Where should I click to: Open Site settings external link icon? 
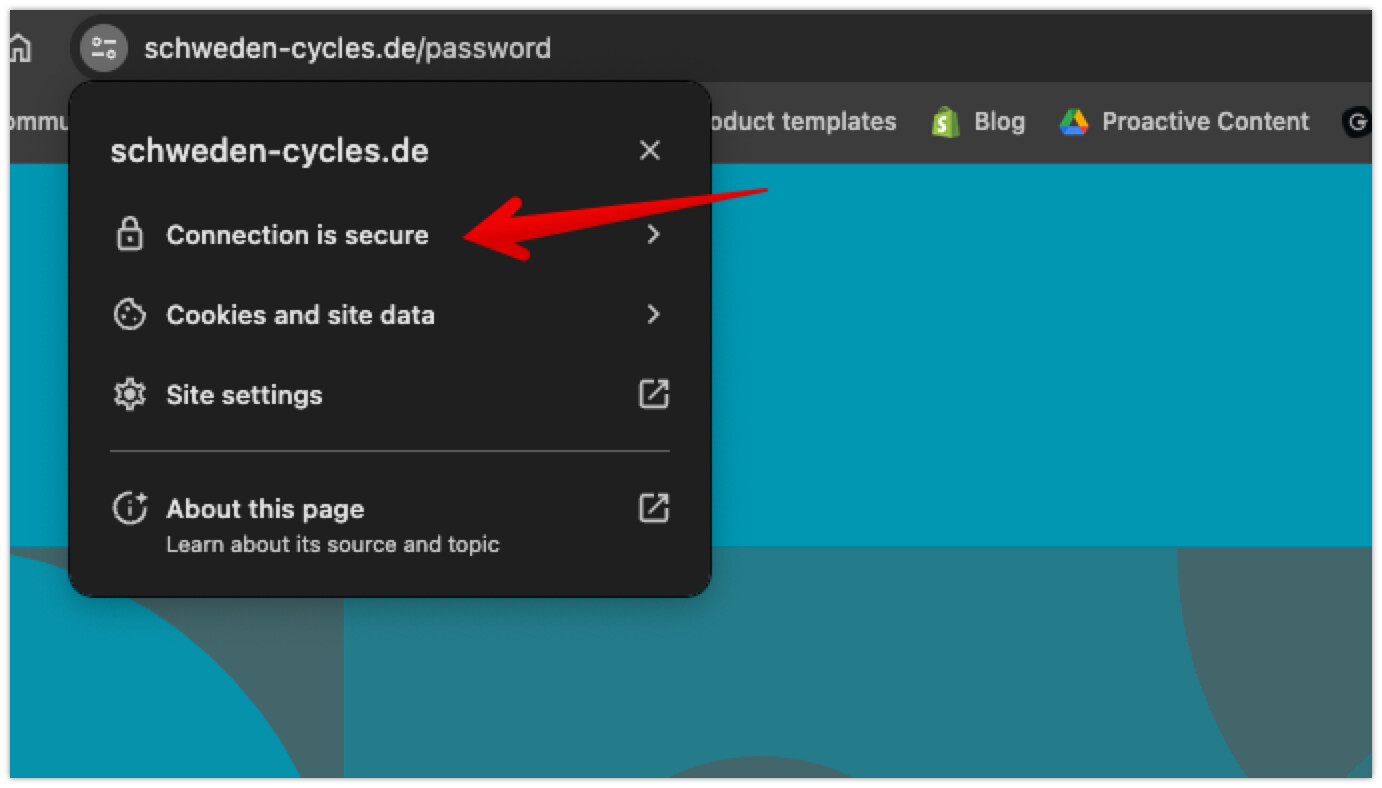tap(654, 394)
